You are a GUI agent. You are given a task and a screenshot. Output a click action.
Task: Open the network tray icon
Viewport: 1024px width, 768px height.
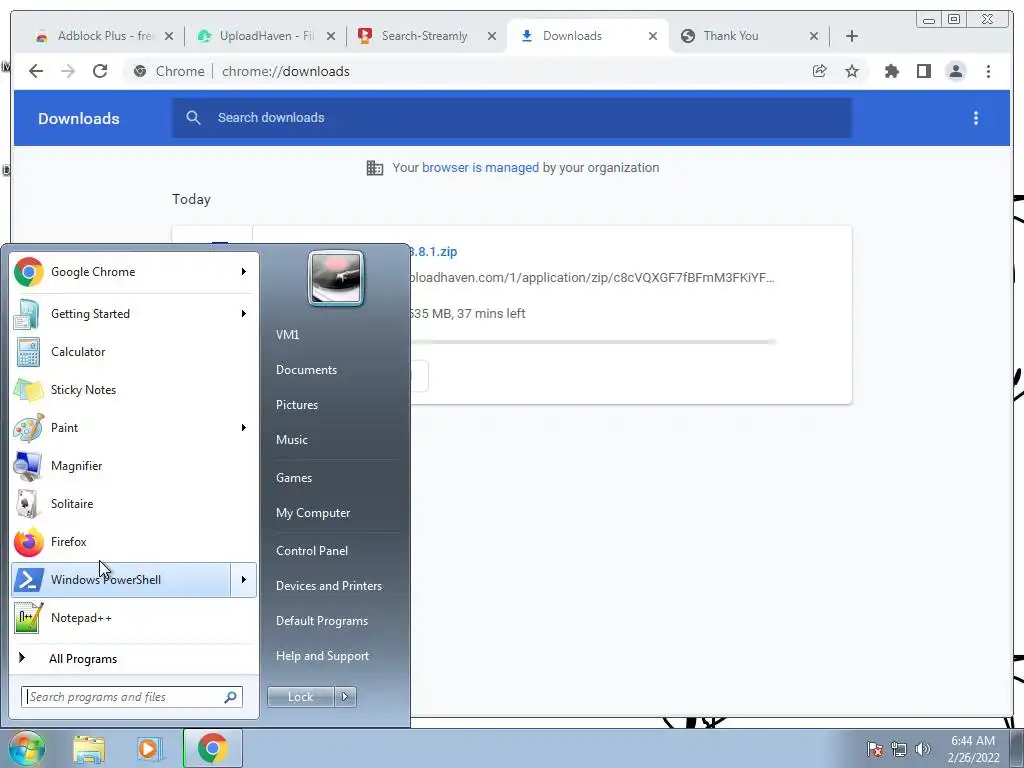click(899, 749)
